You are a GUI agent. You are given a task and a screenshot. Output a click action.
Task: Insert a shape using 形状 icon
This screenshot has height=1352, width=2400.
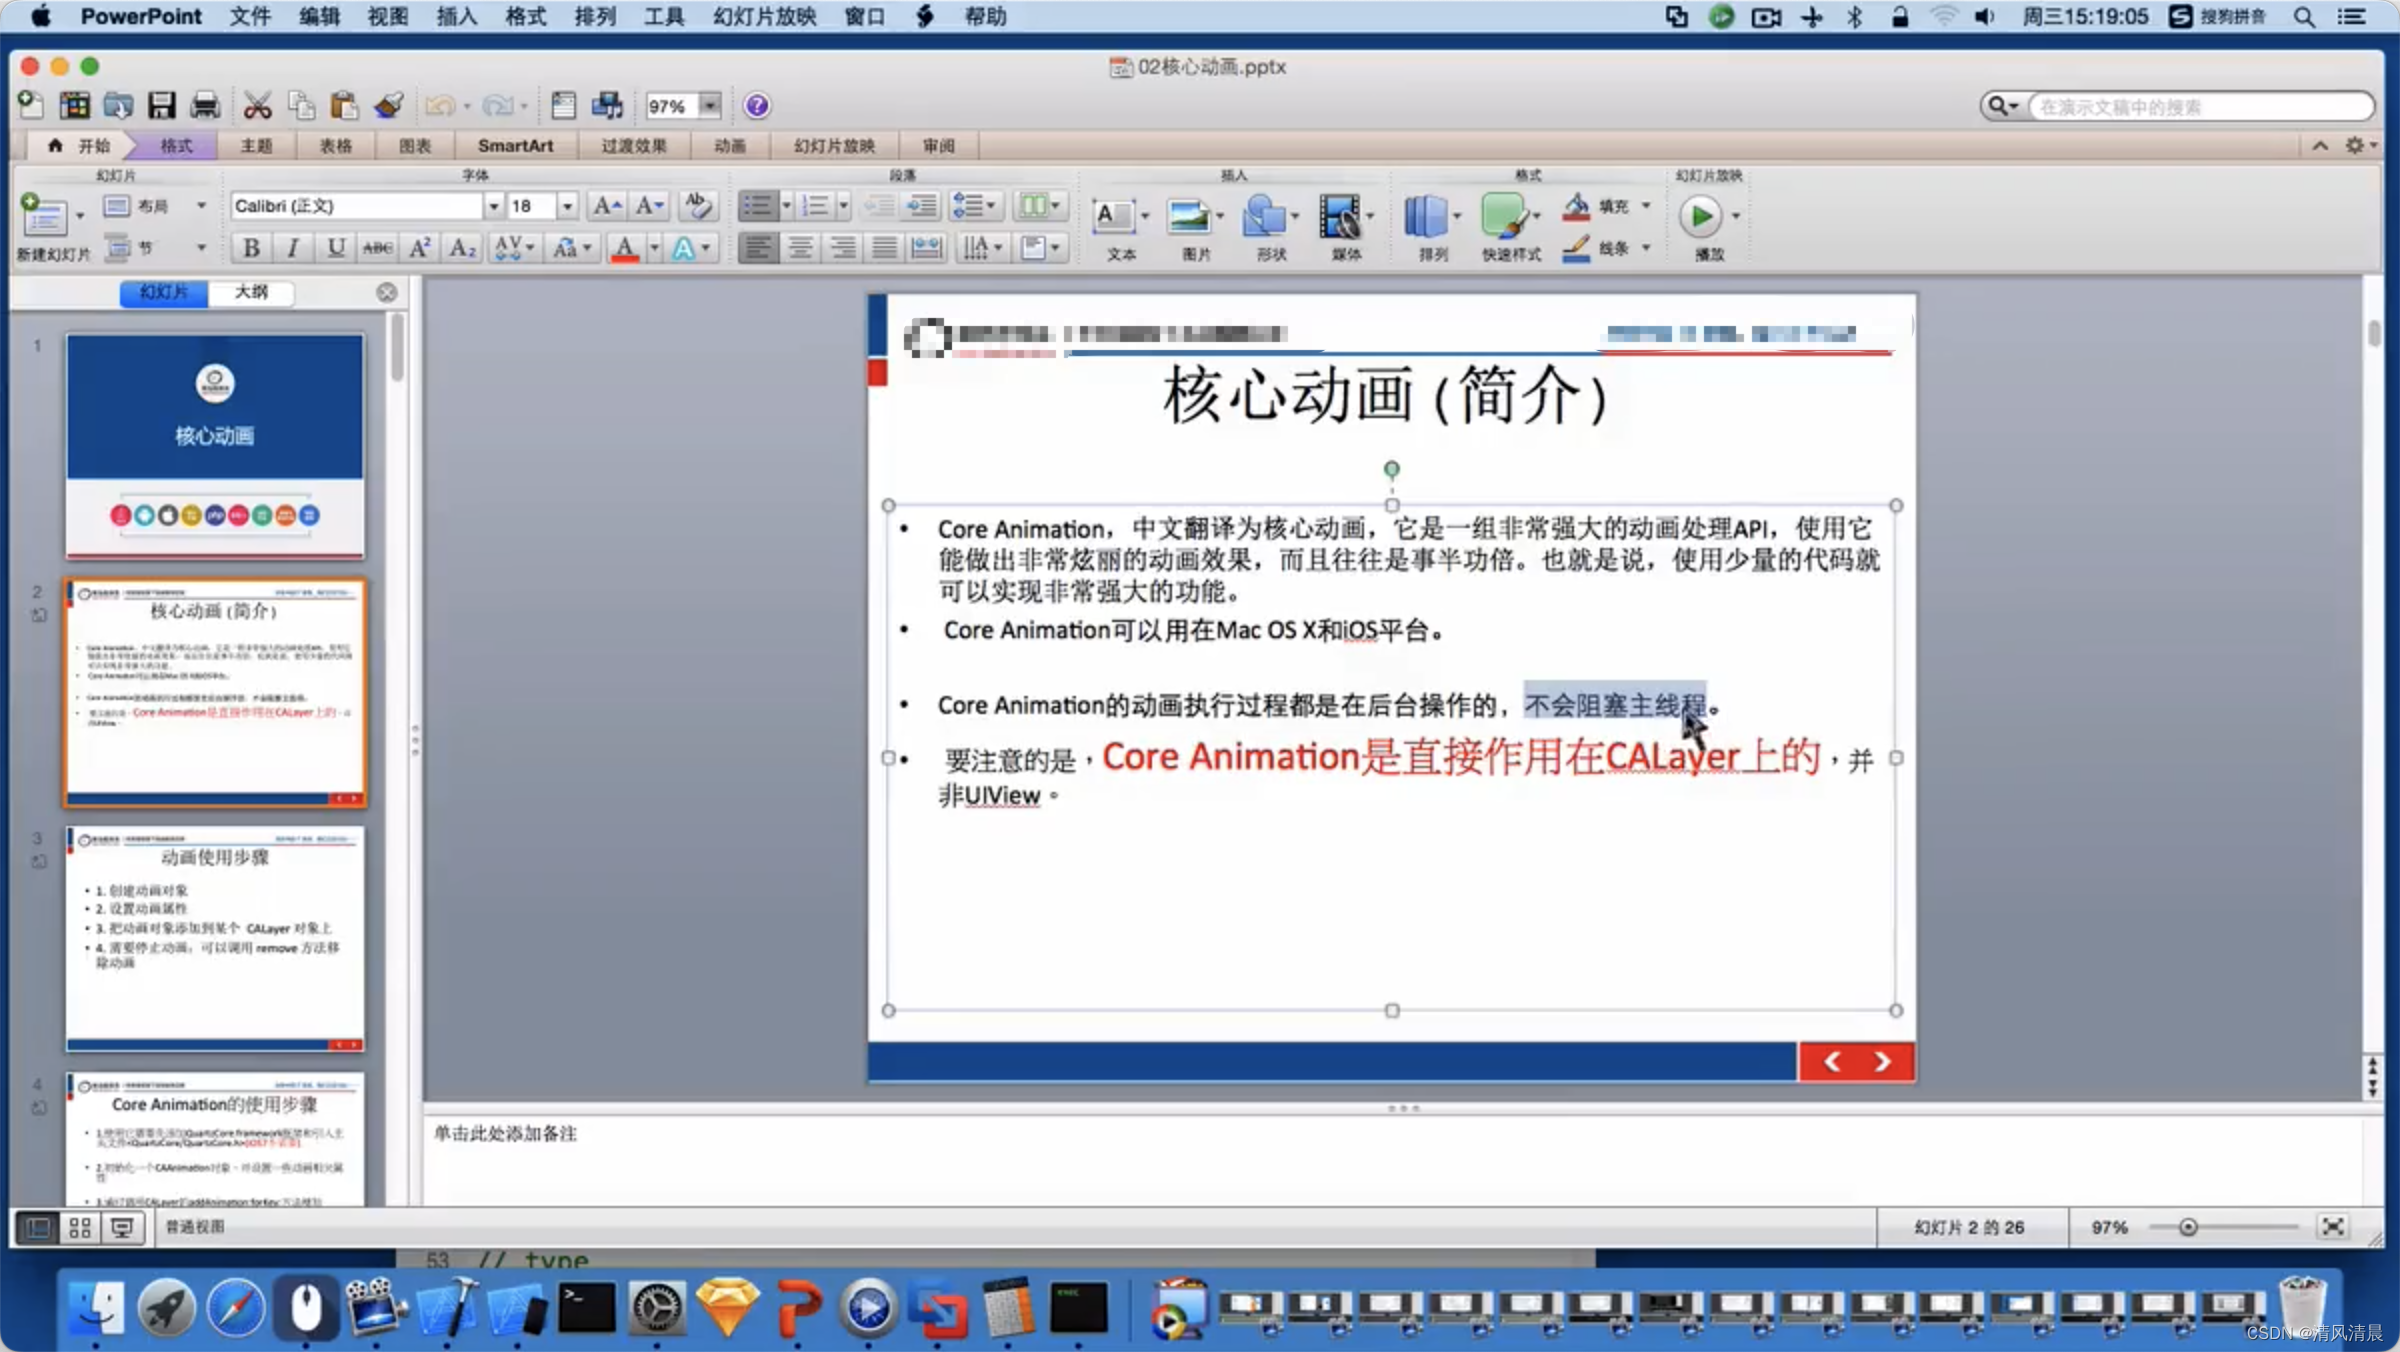point(1264,217)
